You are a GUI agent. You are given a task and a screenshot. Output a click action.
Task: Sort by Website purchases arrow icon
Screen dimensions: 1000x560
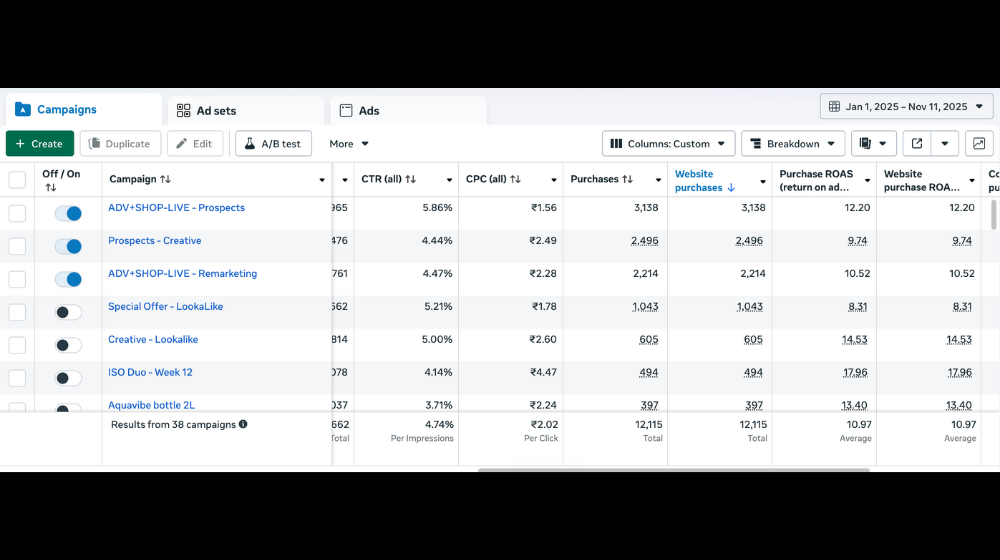(731, 188)
